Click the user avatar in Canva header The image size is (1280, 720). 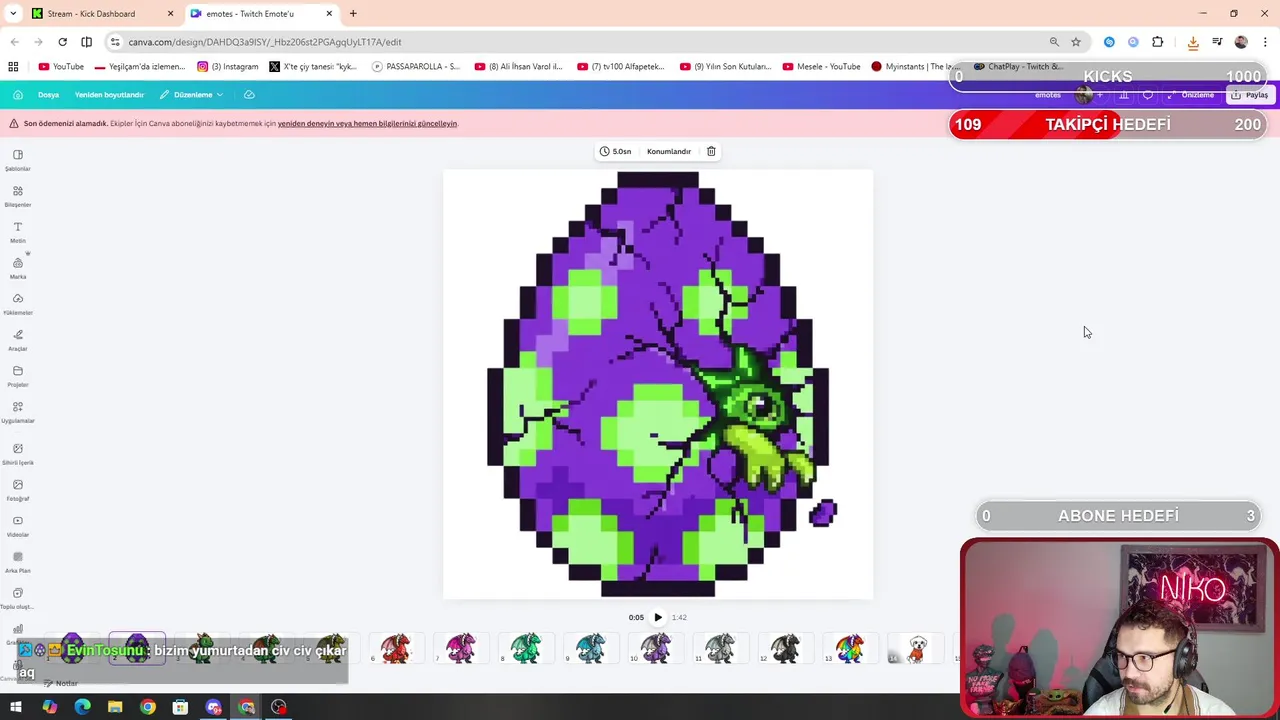(x=1084, y=95)
